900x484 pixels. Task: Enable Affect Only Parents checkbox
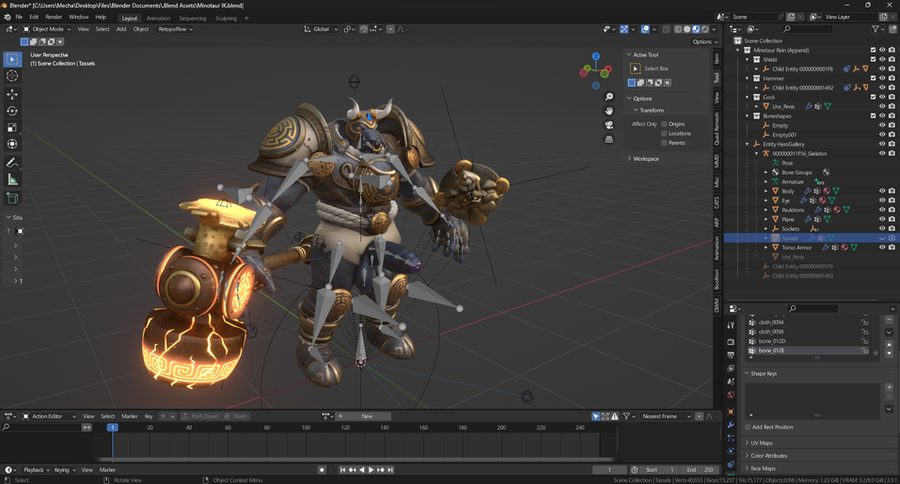pos(664,142)
